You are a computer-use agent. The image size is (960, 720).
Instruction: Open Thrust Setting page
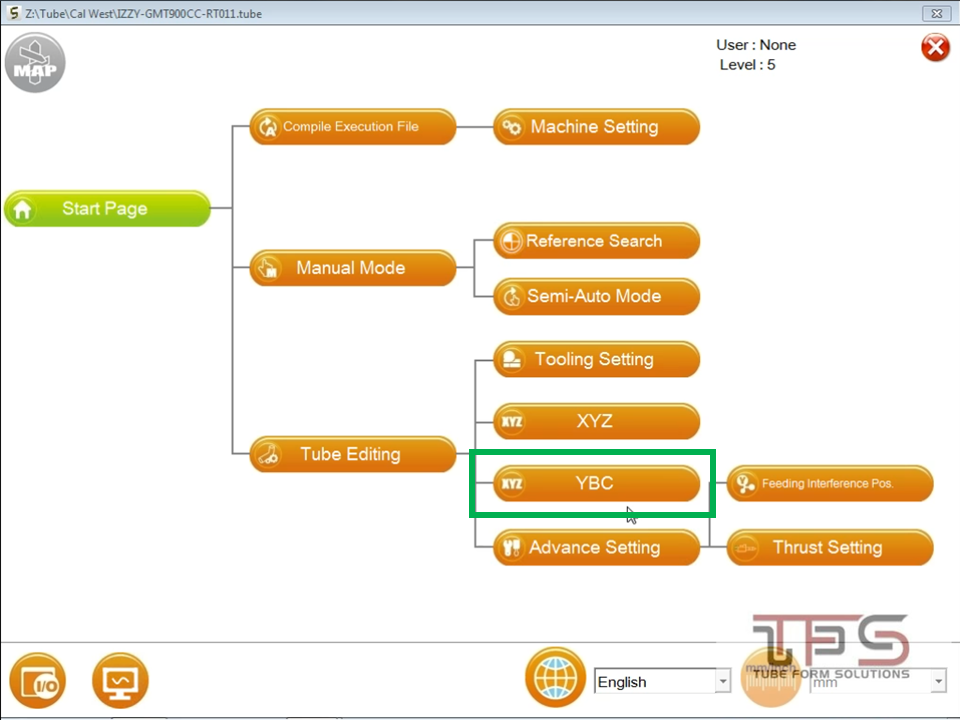829,547
